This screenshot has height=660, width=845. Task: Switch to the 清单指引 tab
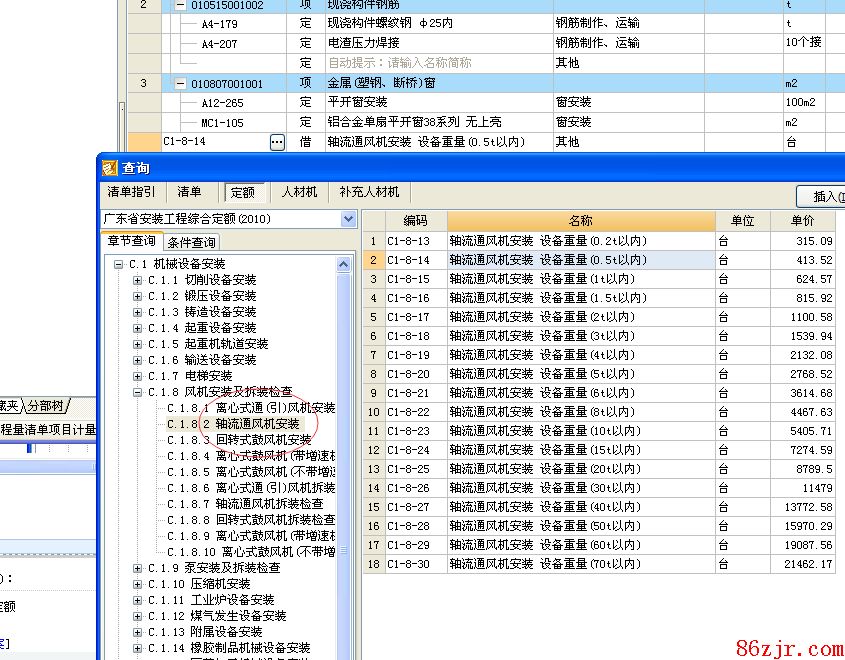click(x=131, y=192)
